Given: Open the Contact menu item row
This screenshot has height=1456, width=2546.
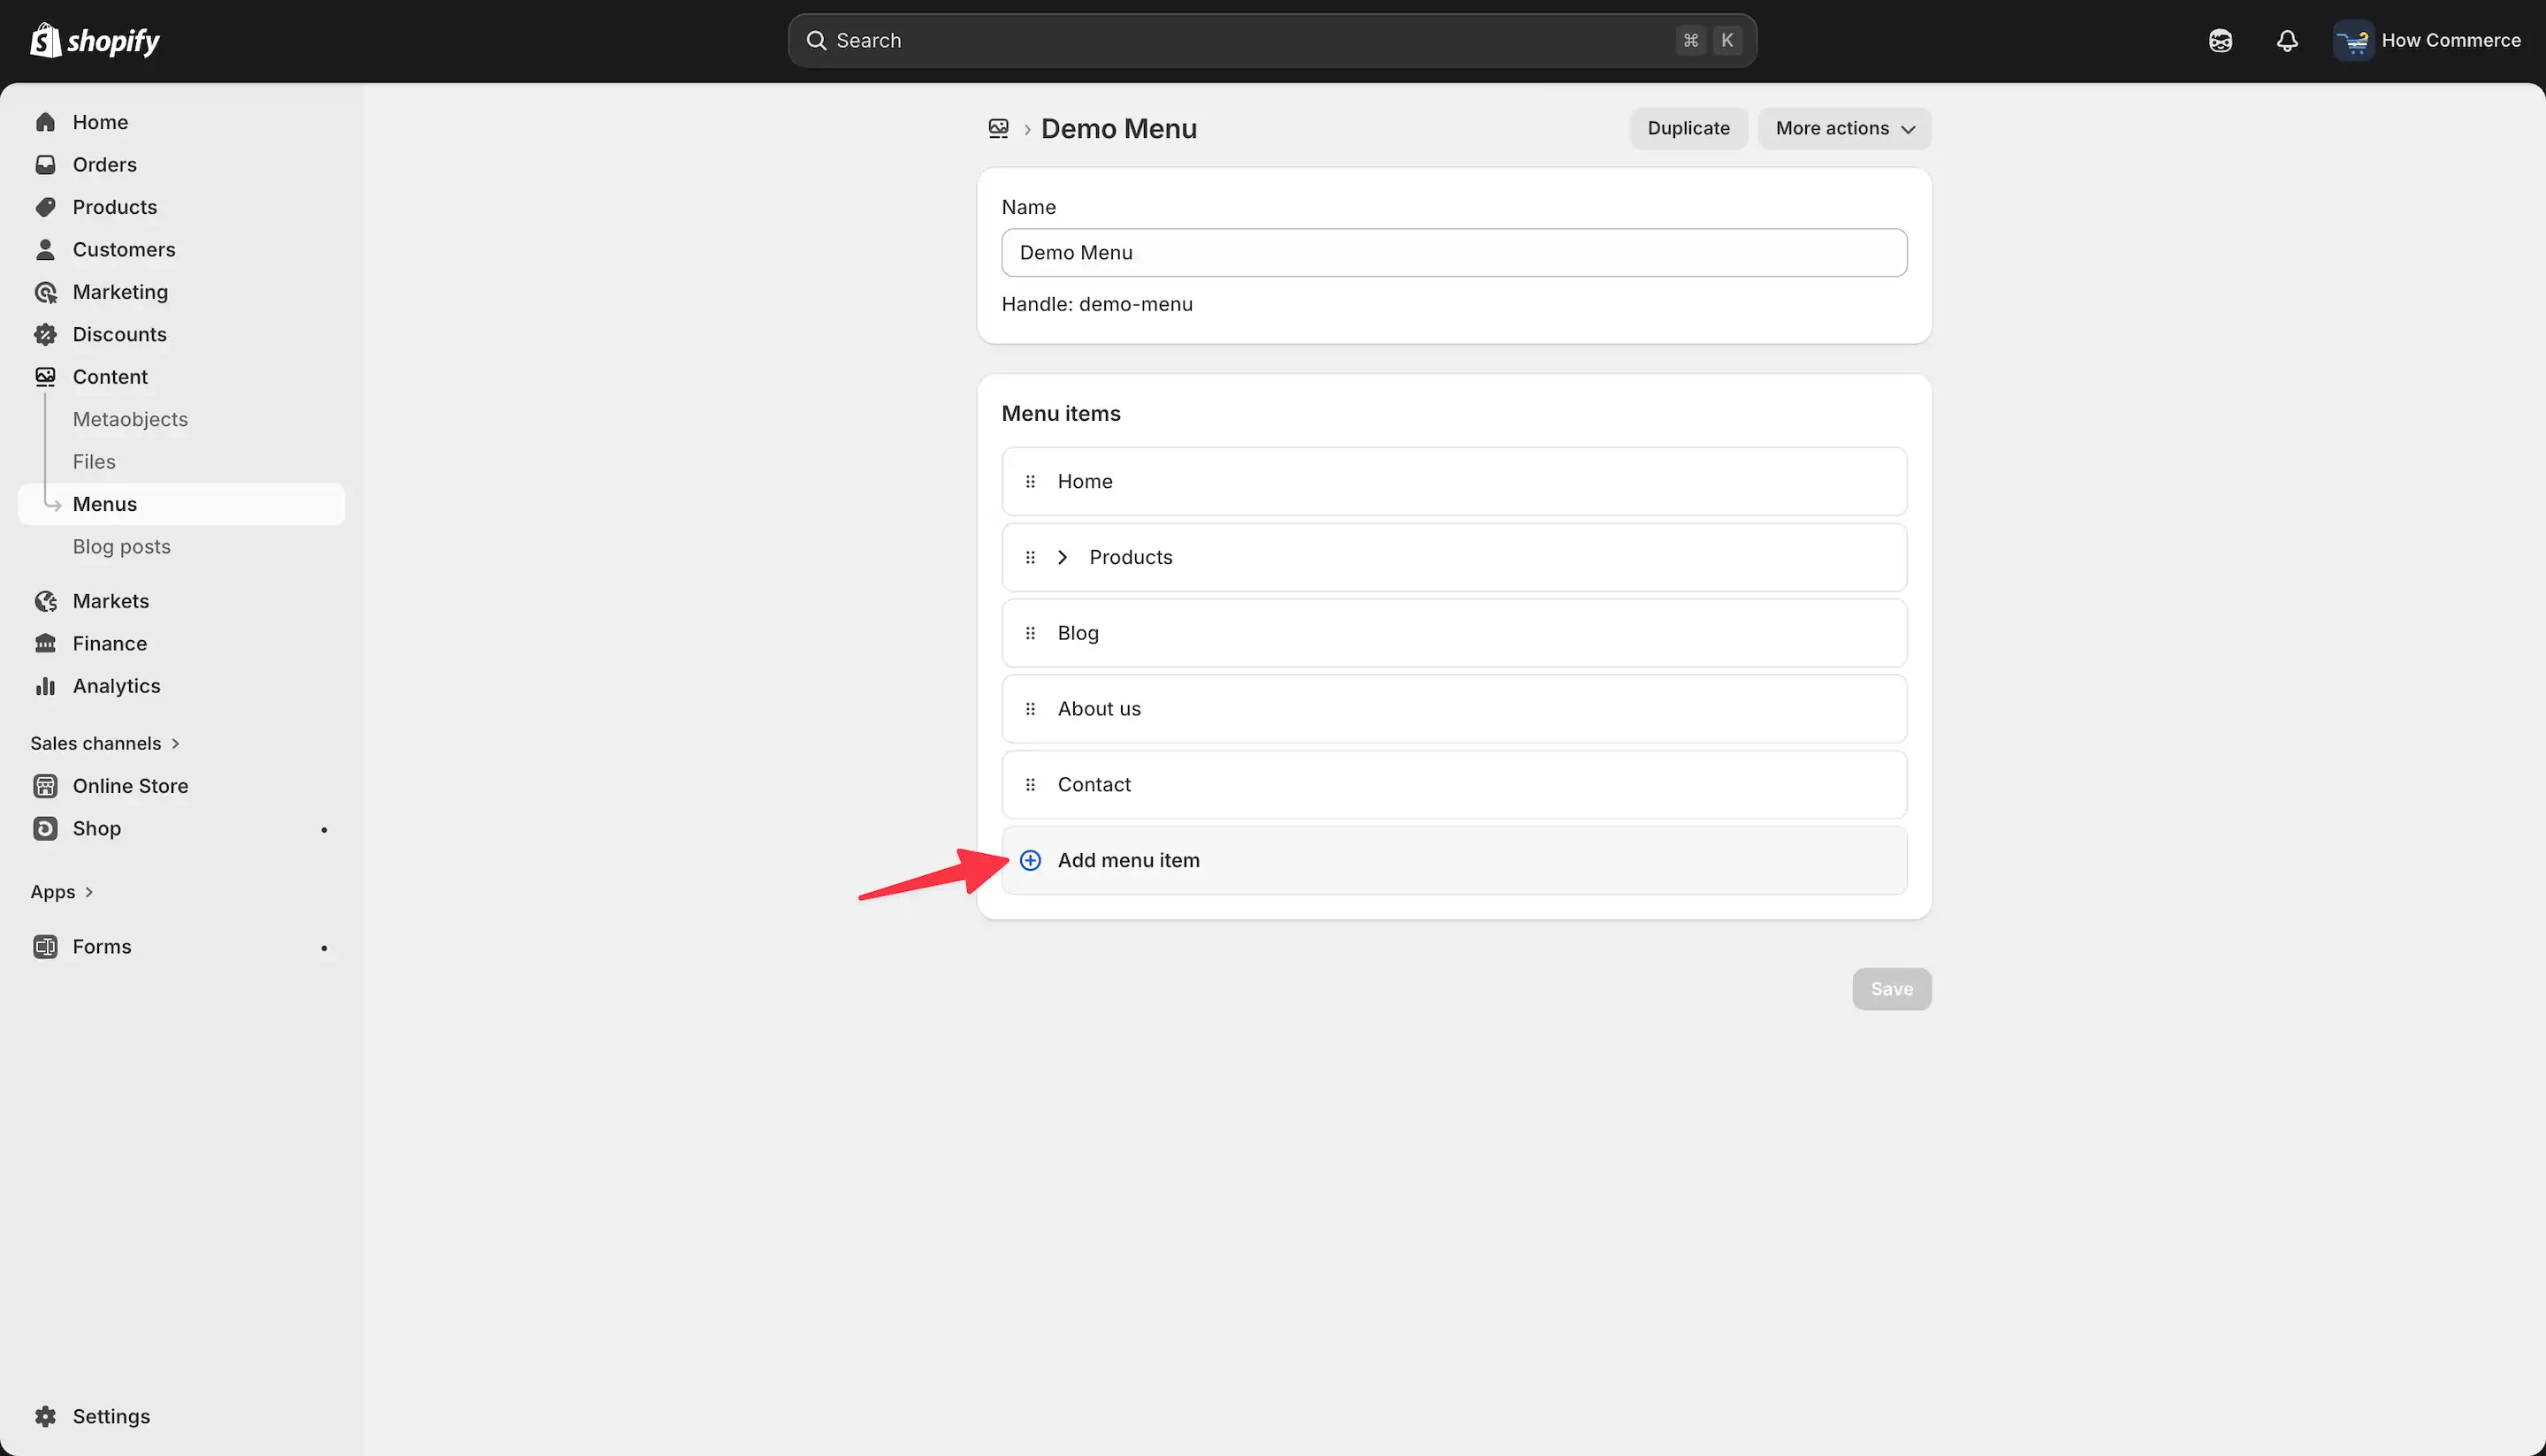Looking at the screenshot, I should pos(1454,785).
